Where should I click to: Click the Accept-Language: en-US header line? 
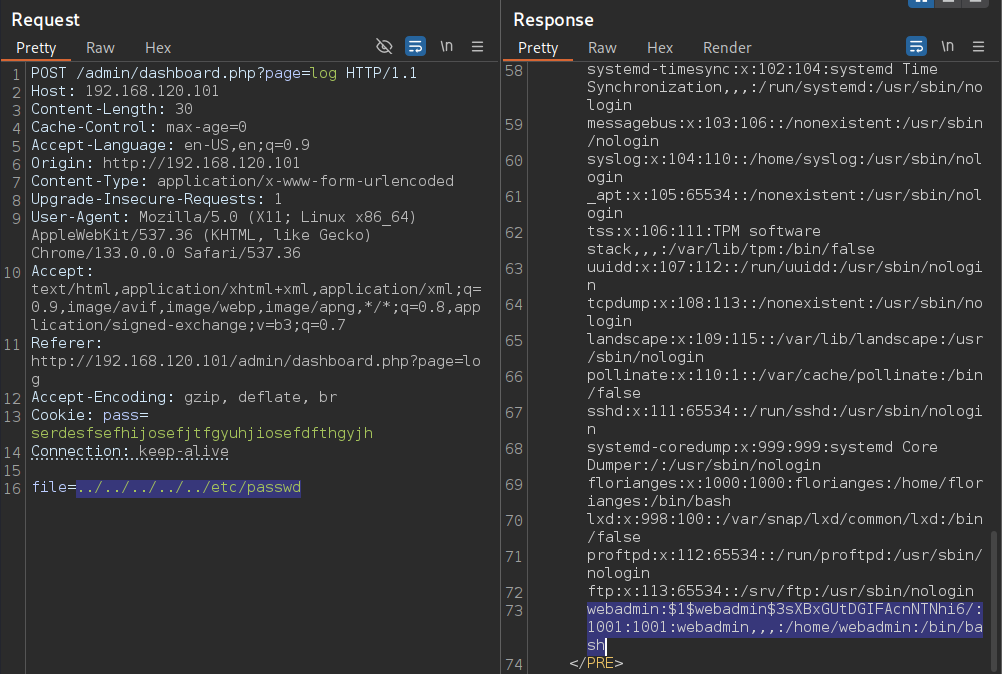click(170, 145)
